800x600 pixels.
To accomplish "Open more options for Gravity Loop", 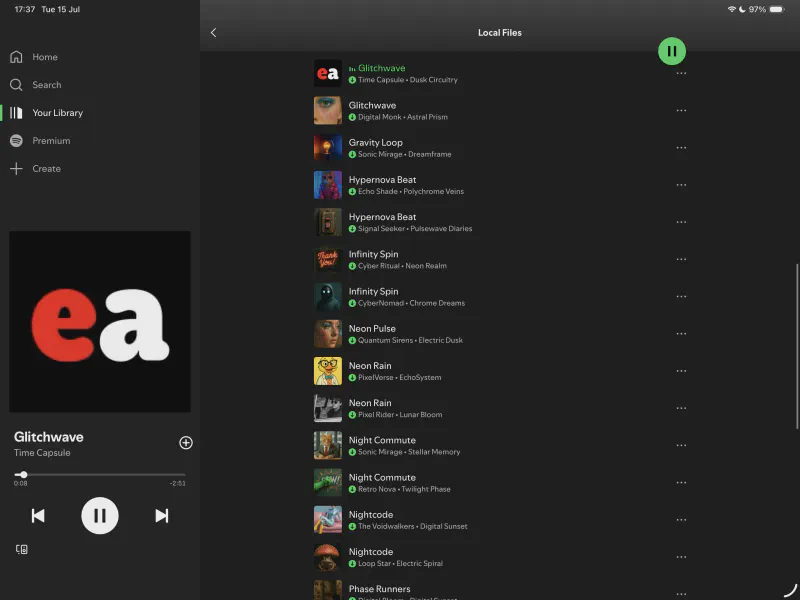I will point(681,148).
